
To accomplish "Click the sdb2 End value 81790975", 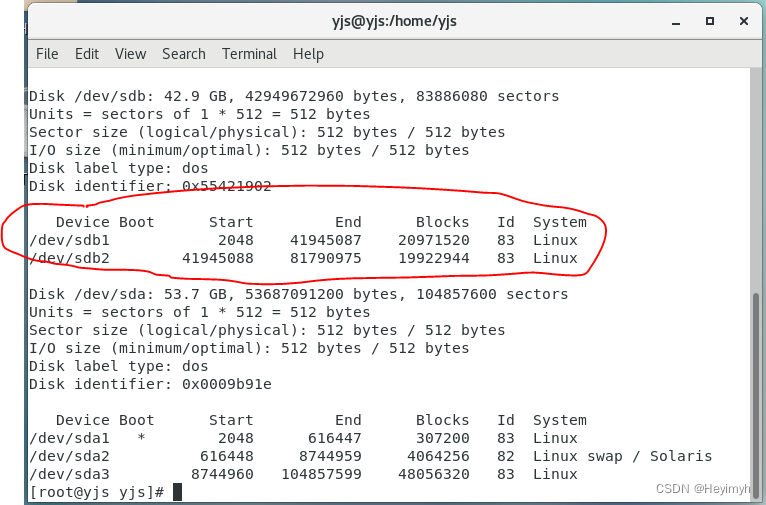I will pos(326,258).
